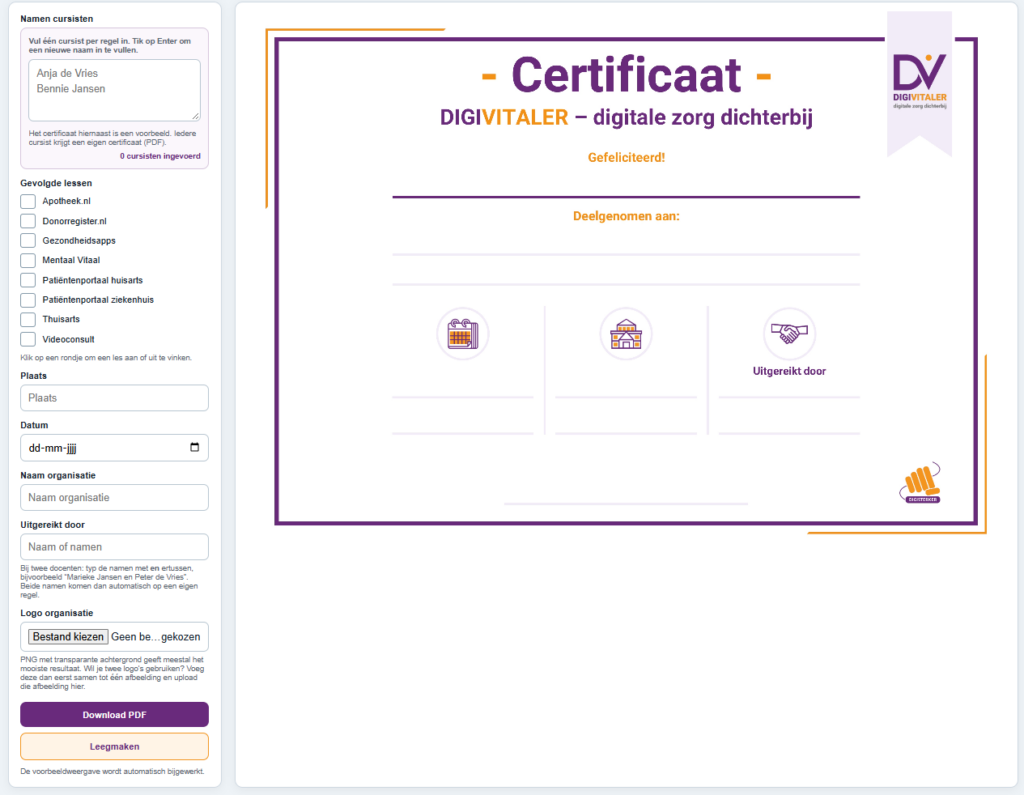
Task: Click the Download PDF button
Action: pyautogui.click(x=114, y=715)
